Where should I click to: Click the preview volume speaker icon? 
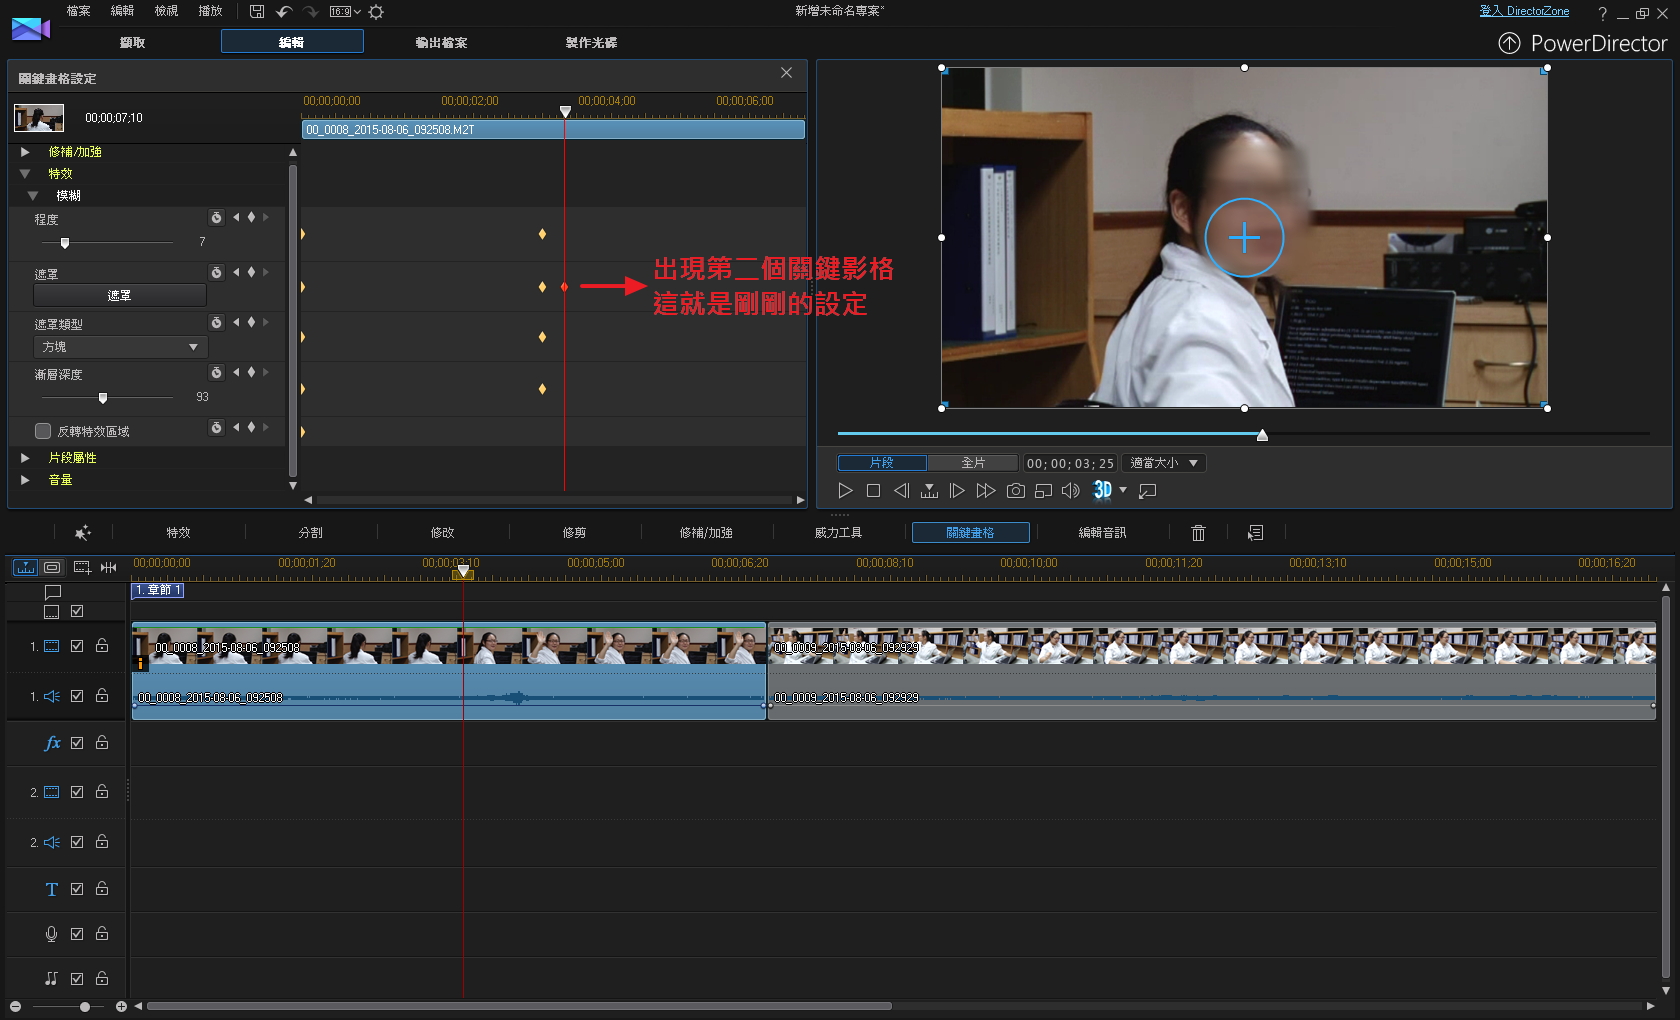click(1070, 490)
